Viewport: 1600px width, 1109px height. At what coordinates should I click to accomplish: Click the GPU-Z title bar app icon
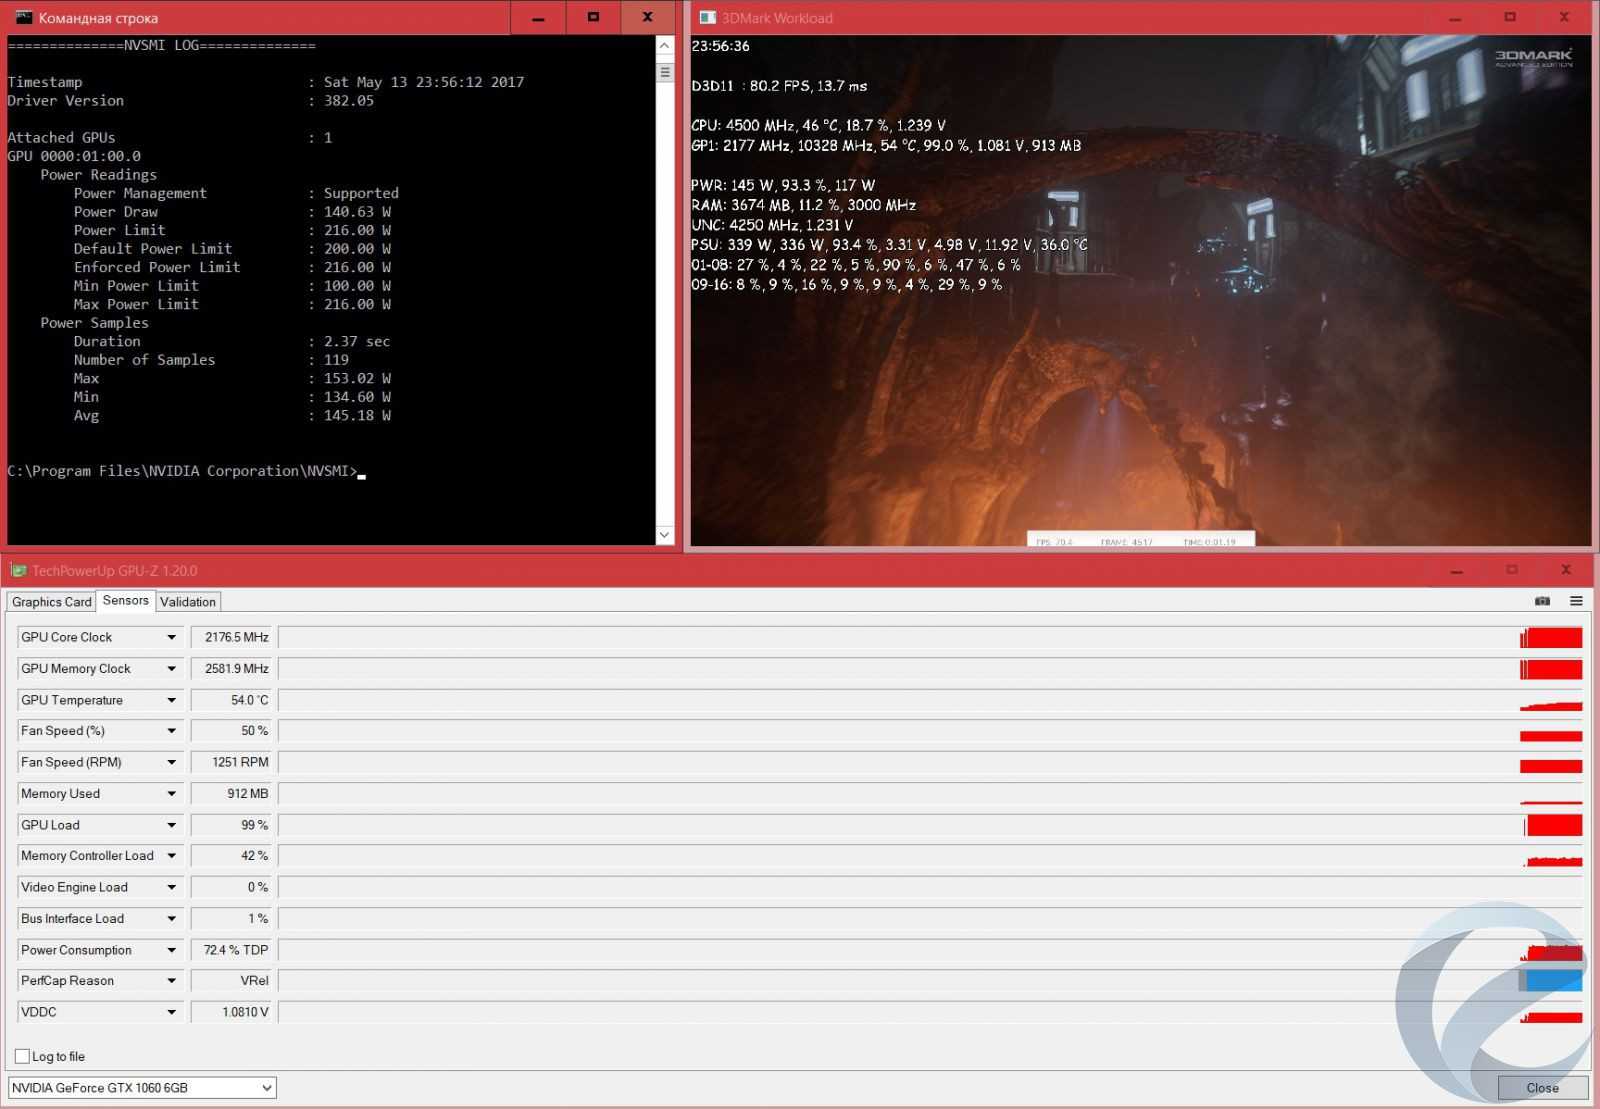(x=18, y=570)
